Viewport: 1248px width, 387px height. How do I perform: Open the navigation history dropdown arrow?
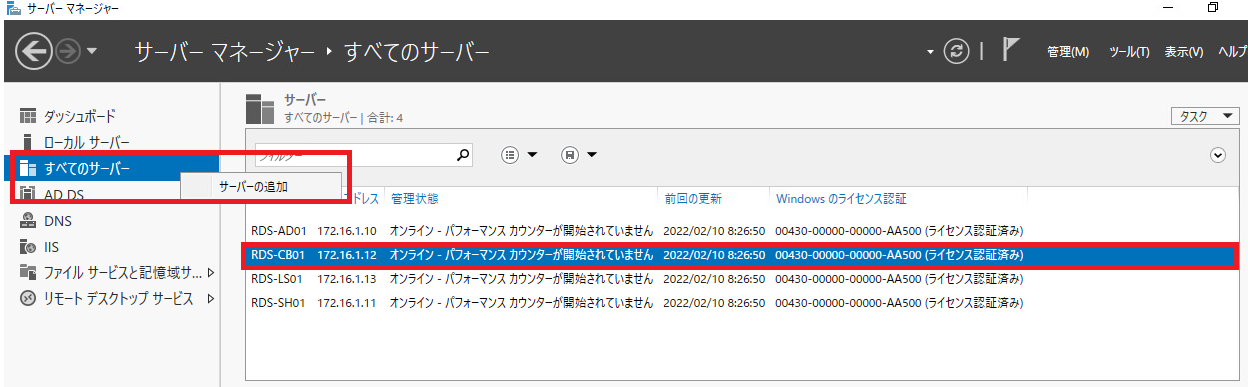[93, 52]
